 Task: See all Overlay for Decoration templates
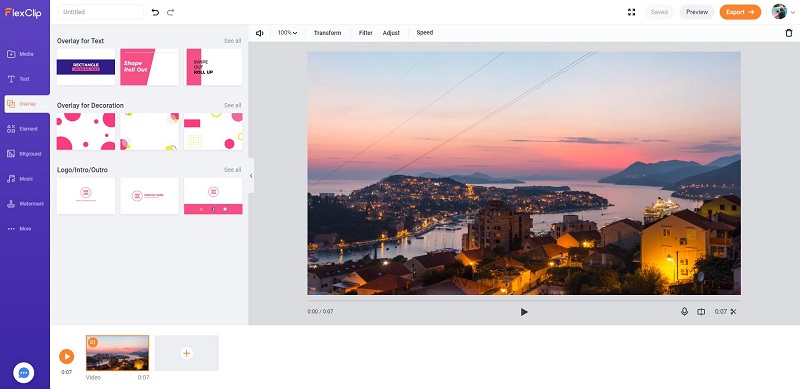(232, 105)
